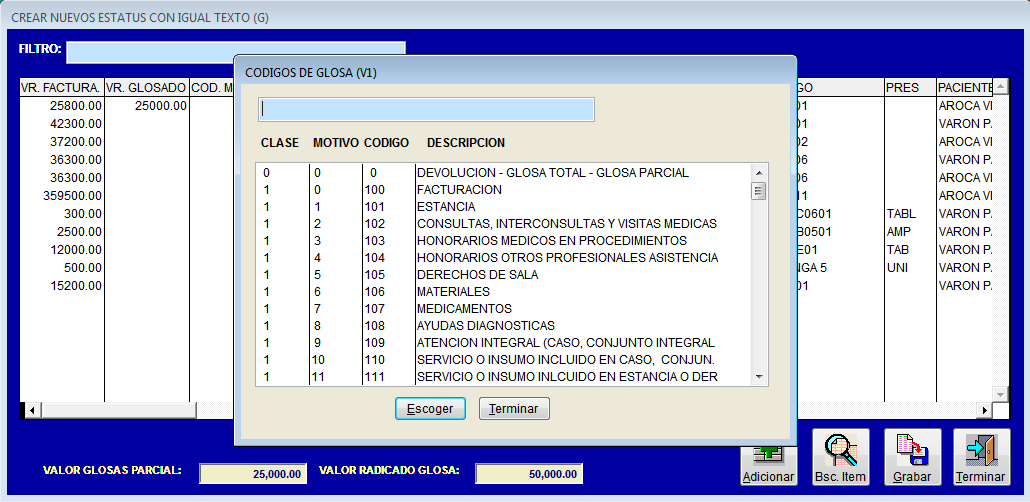This screenshot has width=1030, height=502.
Task: Close the dialog with the Terminar button beside Escoger
Action: pyautogui.click(x=514, y=409)
